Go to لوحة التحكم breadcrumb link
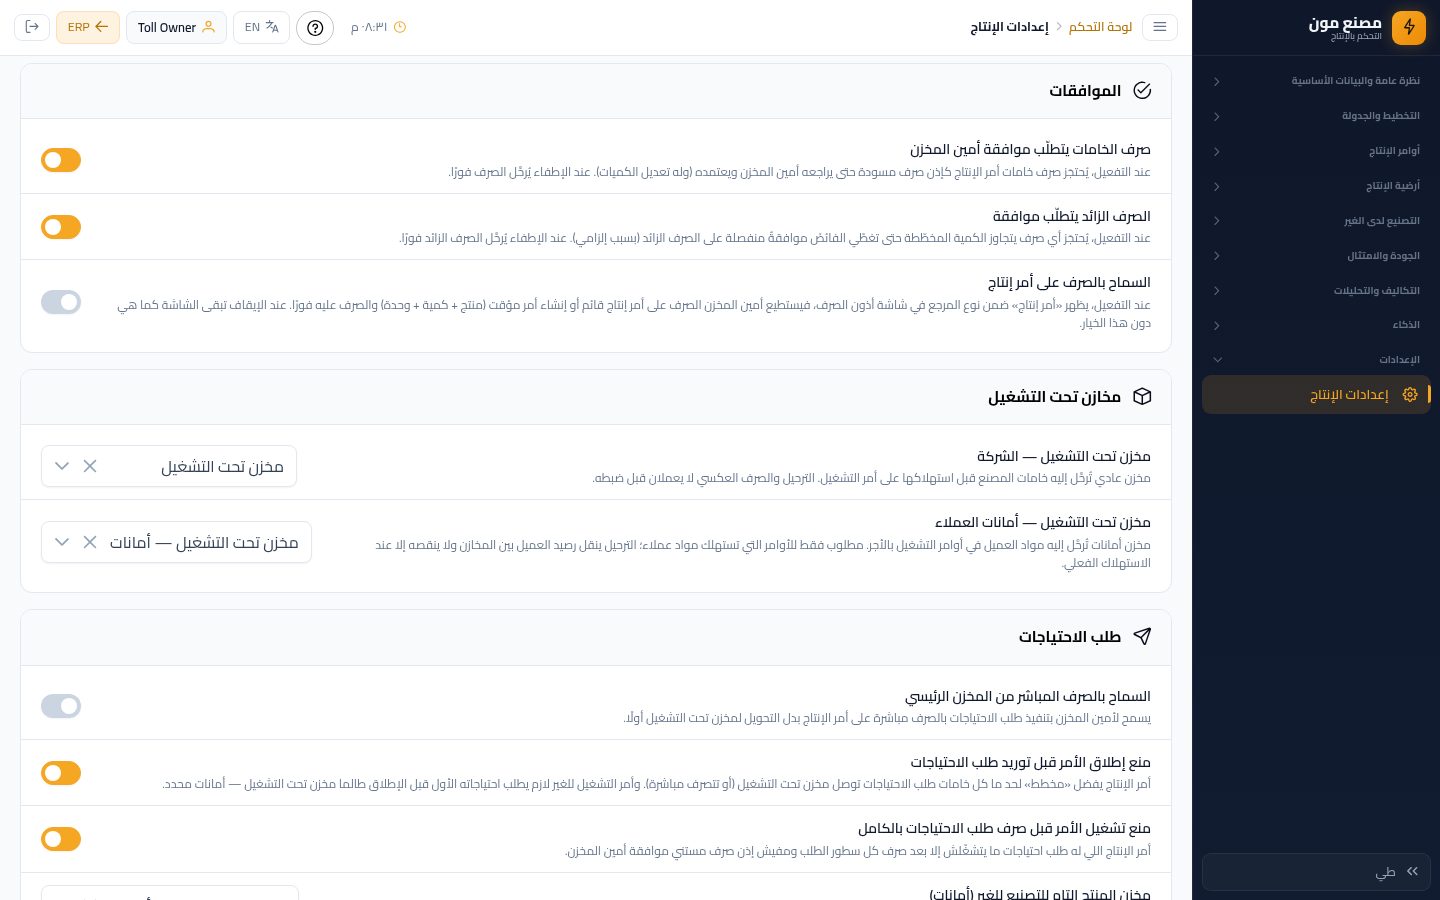The image size is (1440, 900). pos(1100,27)
